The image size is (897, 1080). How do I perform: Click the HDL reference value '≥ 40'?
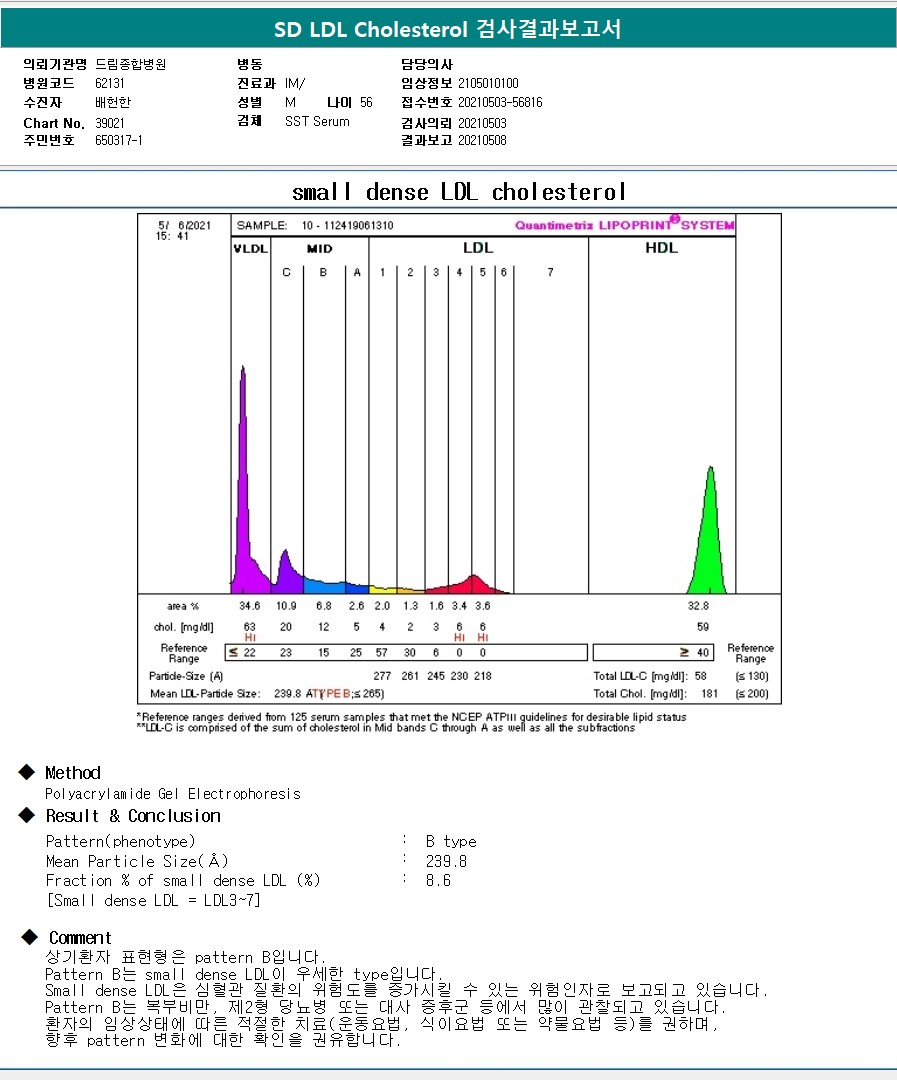[x=694, y=652]
